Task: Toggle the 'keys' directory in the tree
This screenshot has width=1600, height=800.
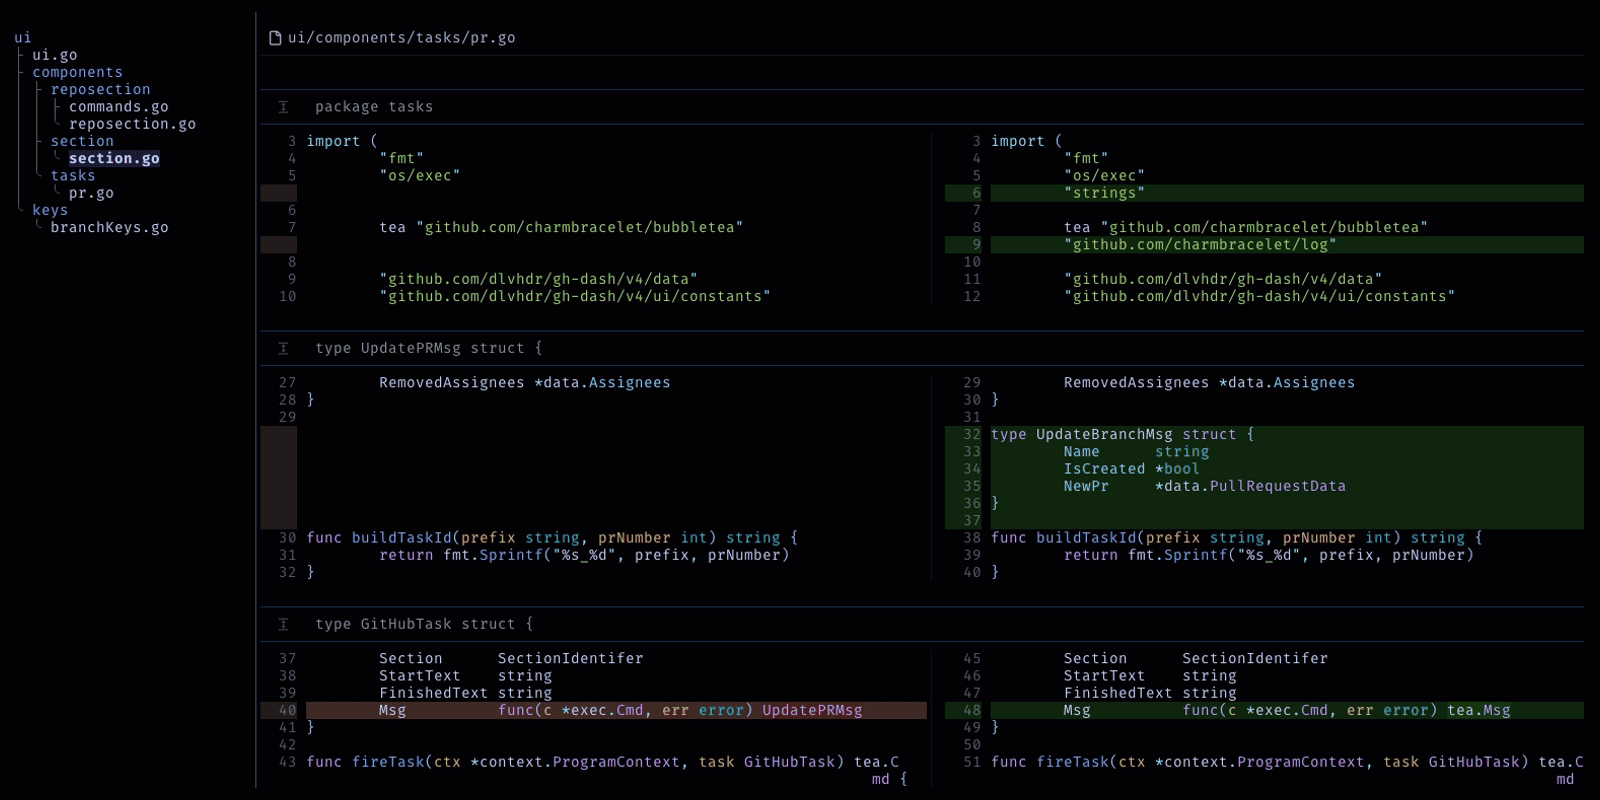Action: pyautogui.click(x=50, y=210)
